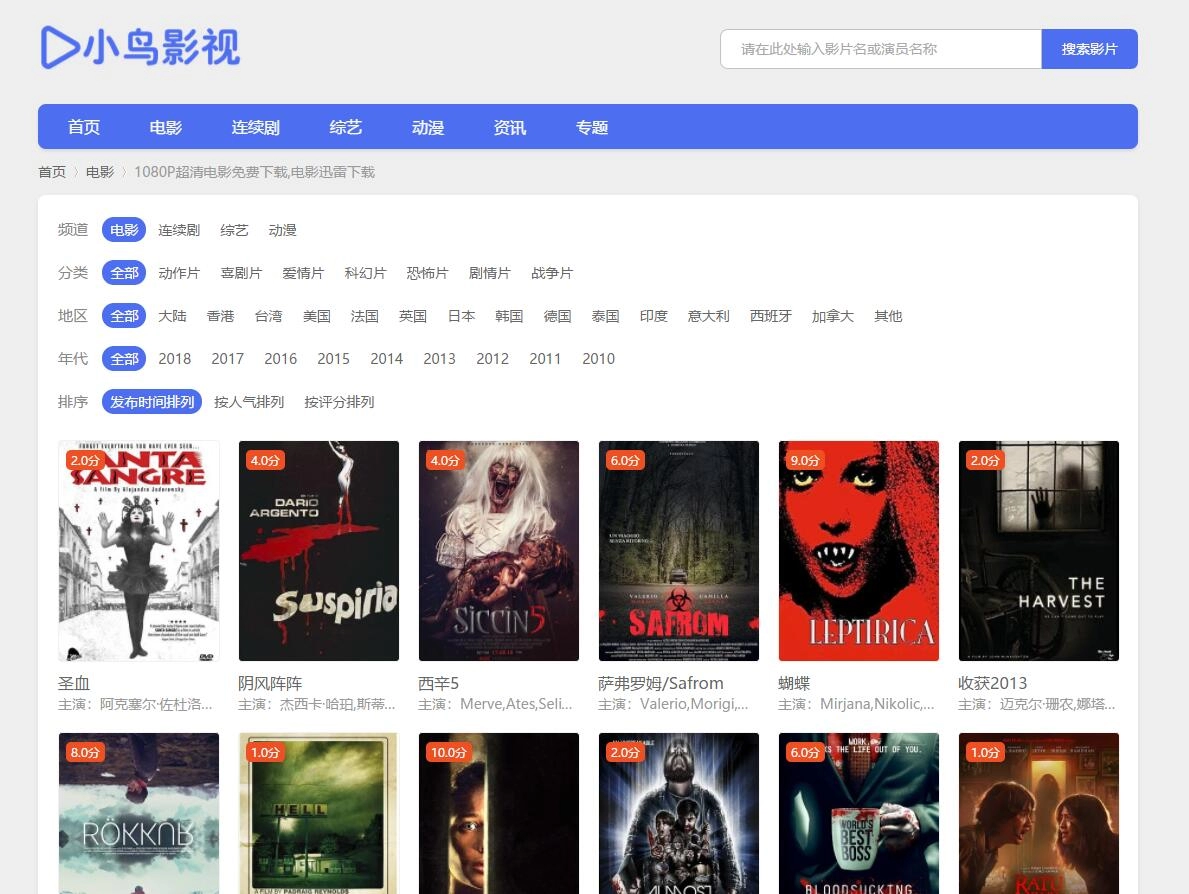Select year 2016 filter

pos(280,359)
